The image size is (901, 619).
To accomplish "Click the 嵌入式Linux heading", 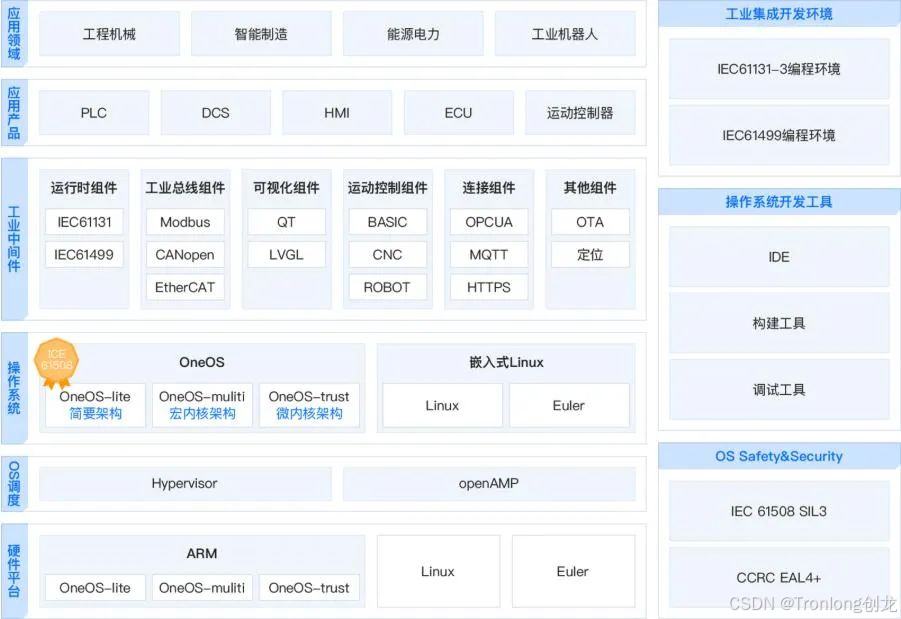I will 506,362.
